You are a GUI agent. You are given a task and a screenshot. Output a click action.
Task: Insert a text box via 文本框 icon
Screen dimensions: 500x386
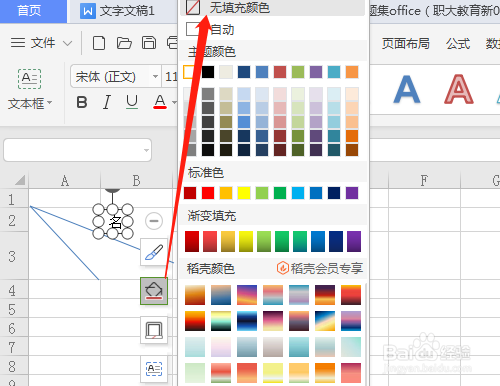[x=29, y=79]
